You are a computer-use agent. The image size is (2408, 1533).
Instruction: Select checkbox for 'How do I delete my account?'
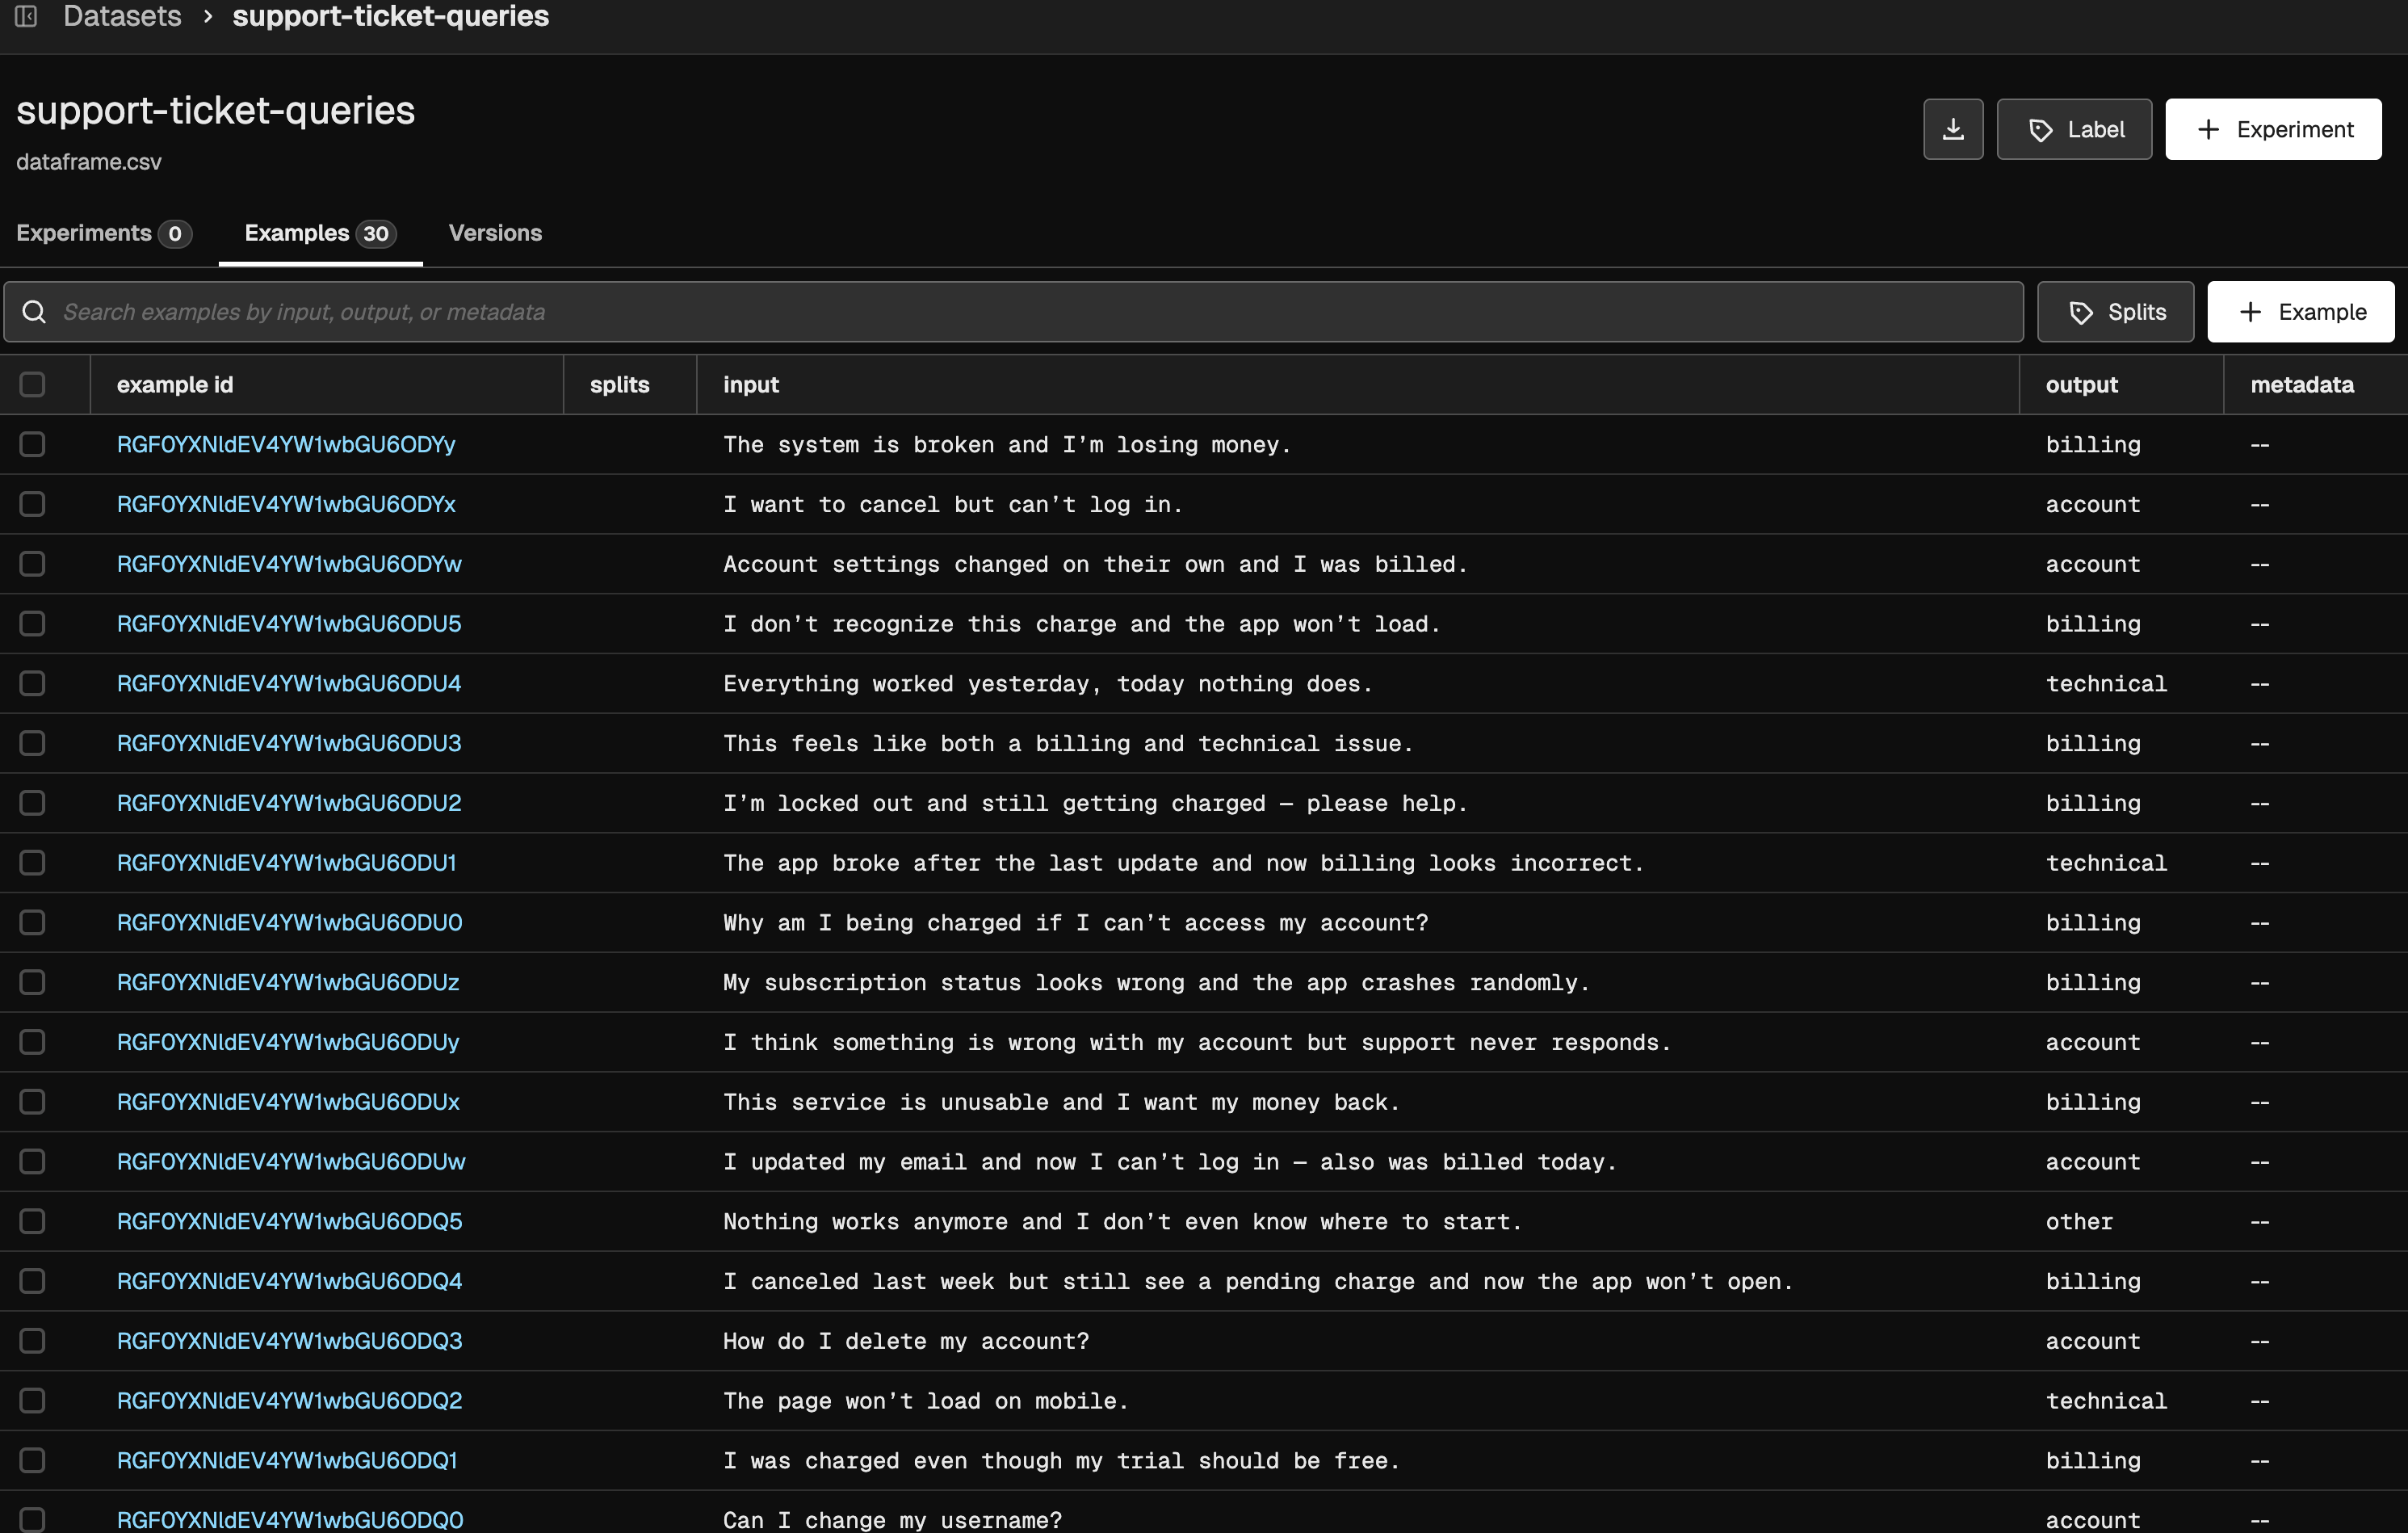[x=32, y=1340]
